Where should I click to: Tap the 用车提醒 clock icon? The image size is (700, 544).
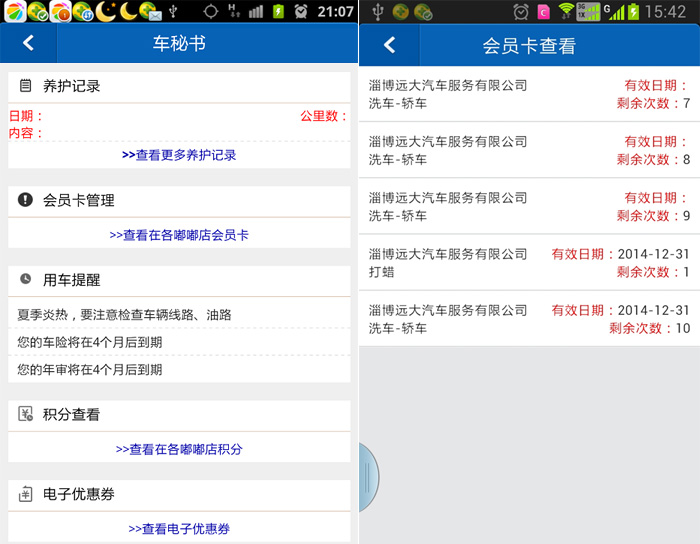[x=26, y=279]
